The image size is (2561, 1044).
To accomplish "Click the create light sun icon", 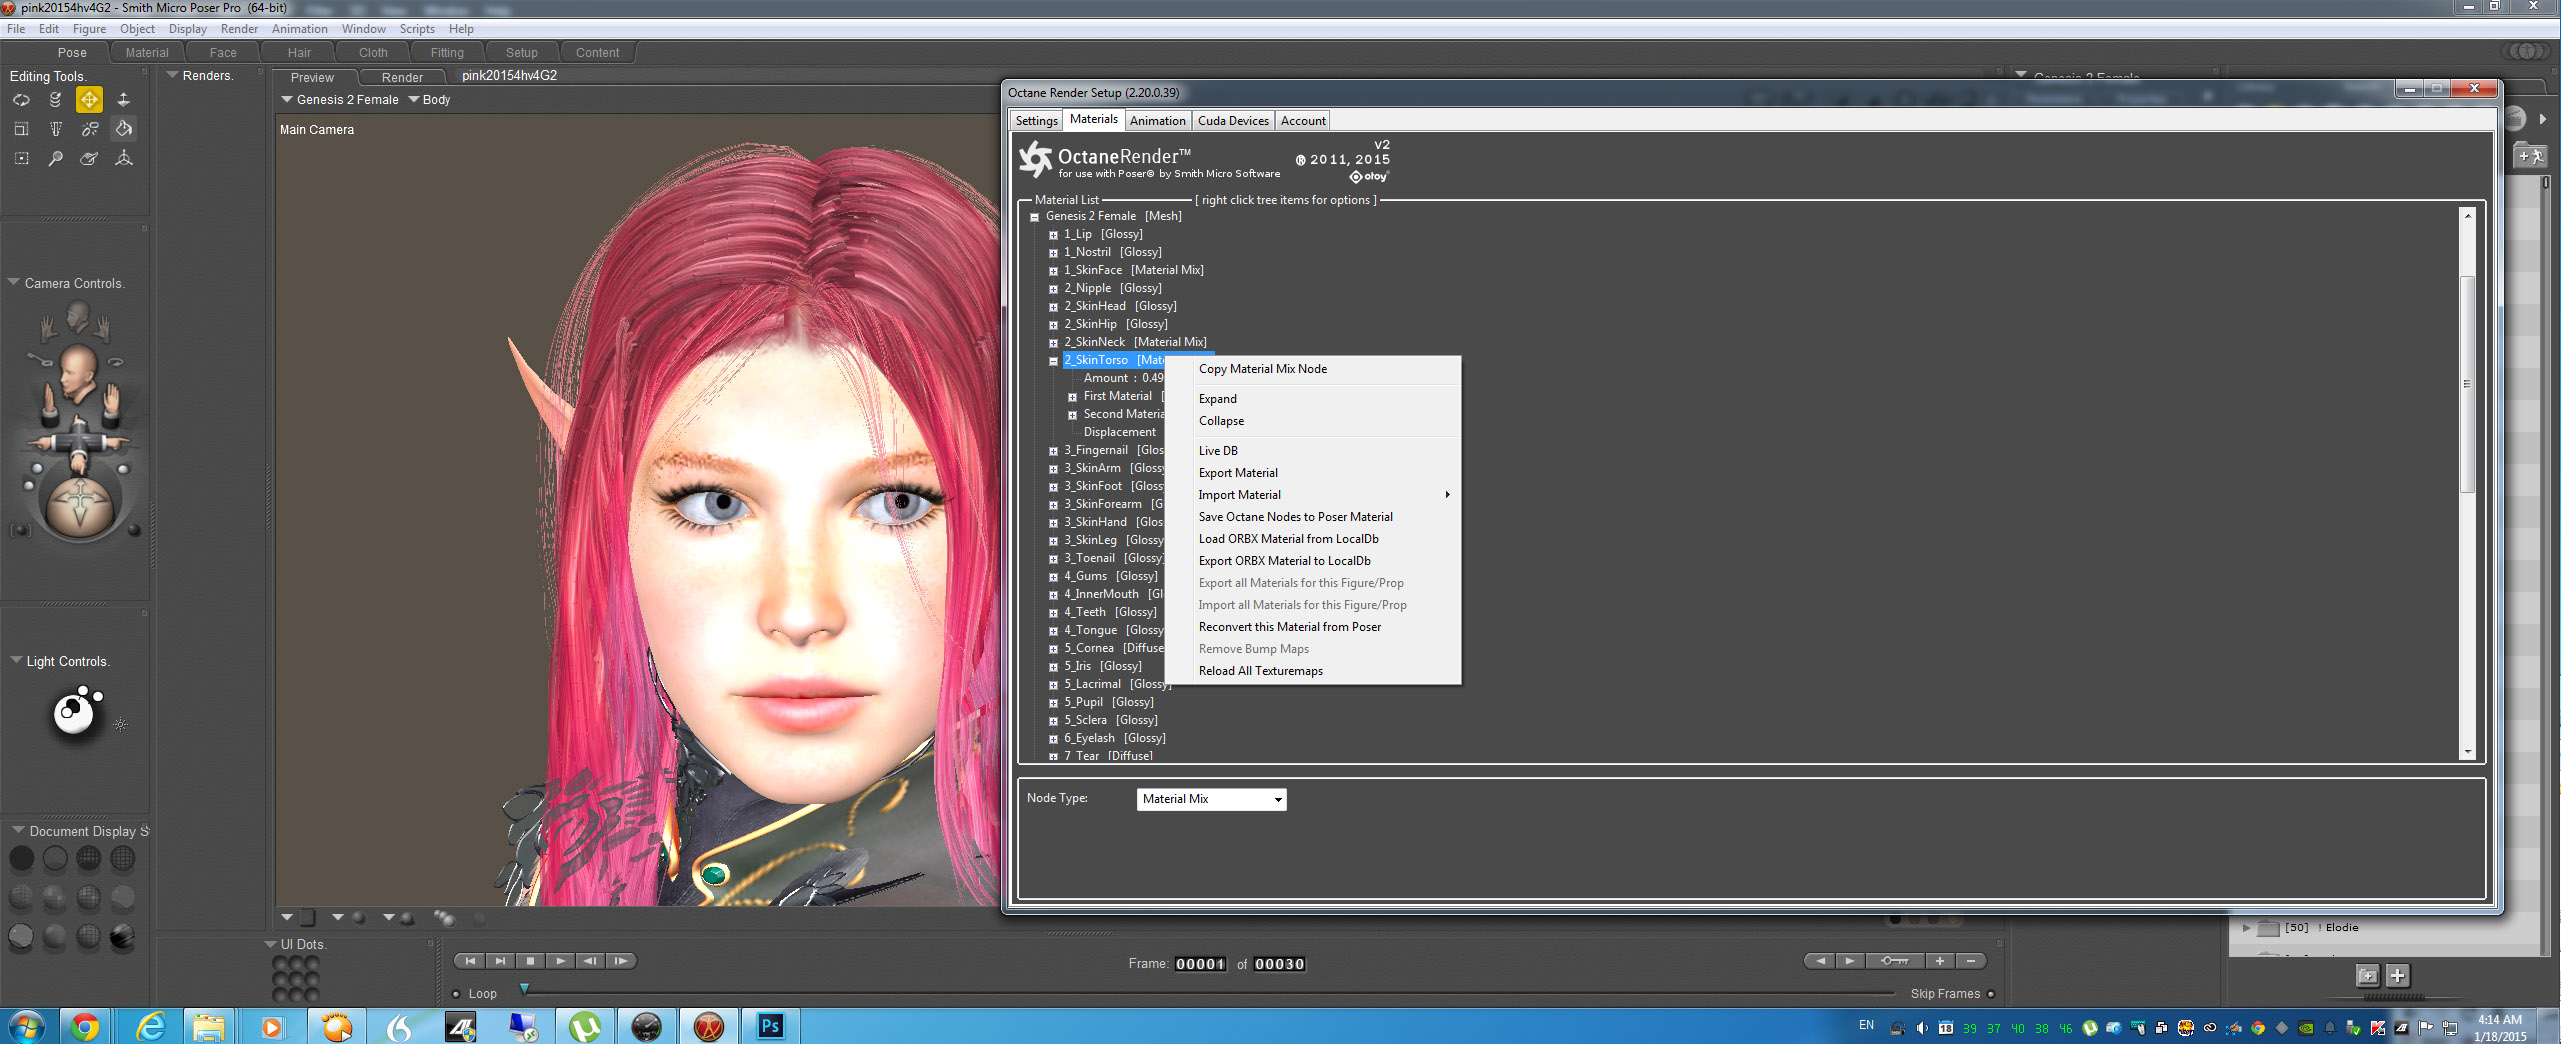I will [121, 725].
